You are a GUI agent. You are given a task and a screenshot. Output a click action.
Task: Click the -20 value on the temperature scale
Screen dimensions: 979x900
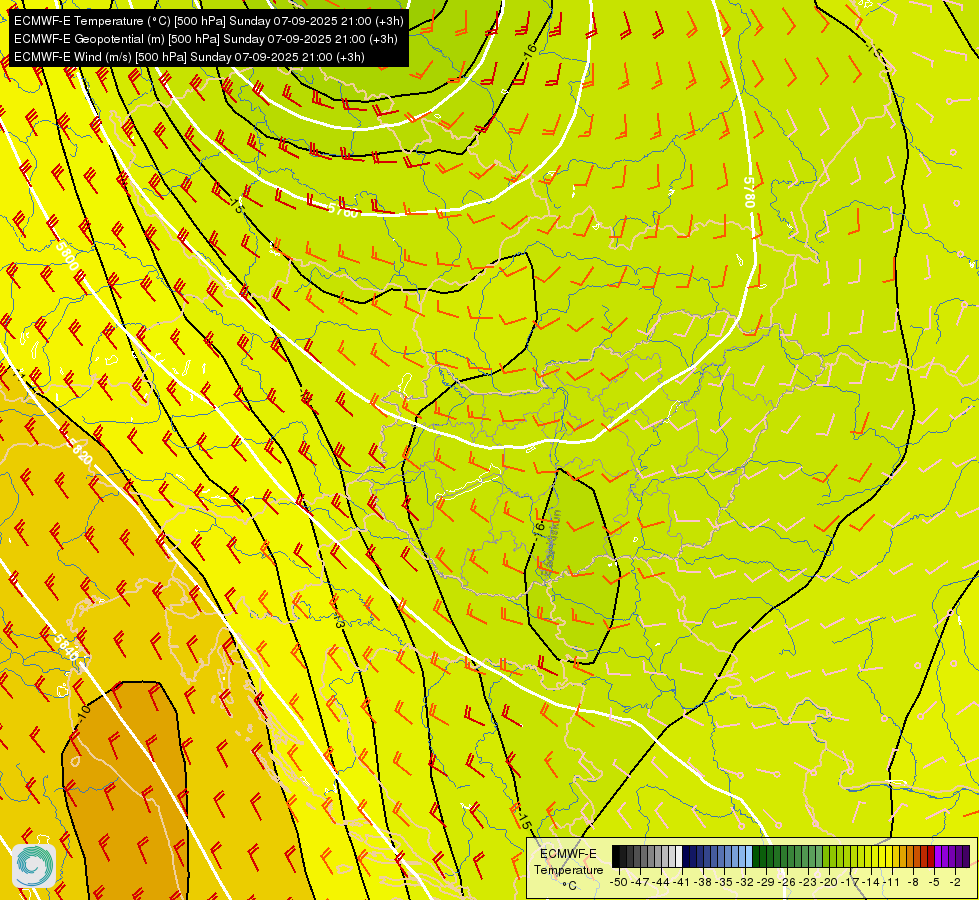(829, 882)
